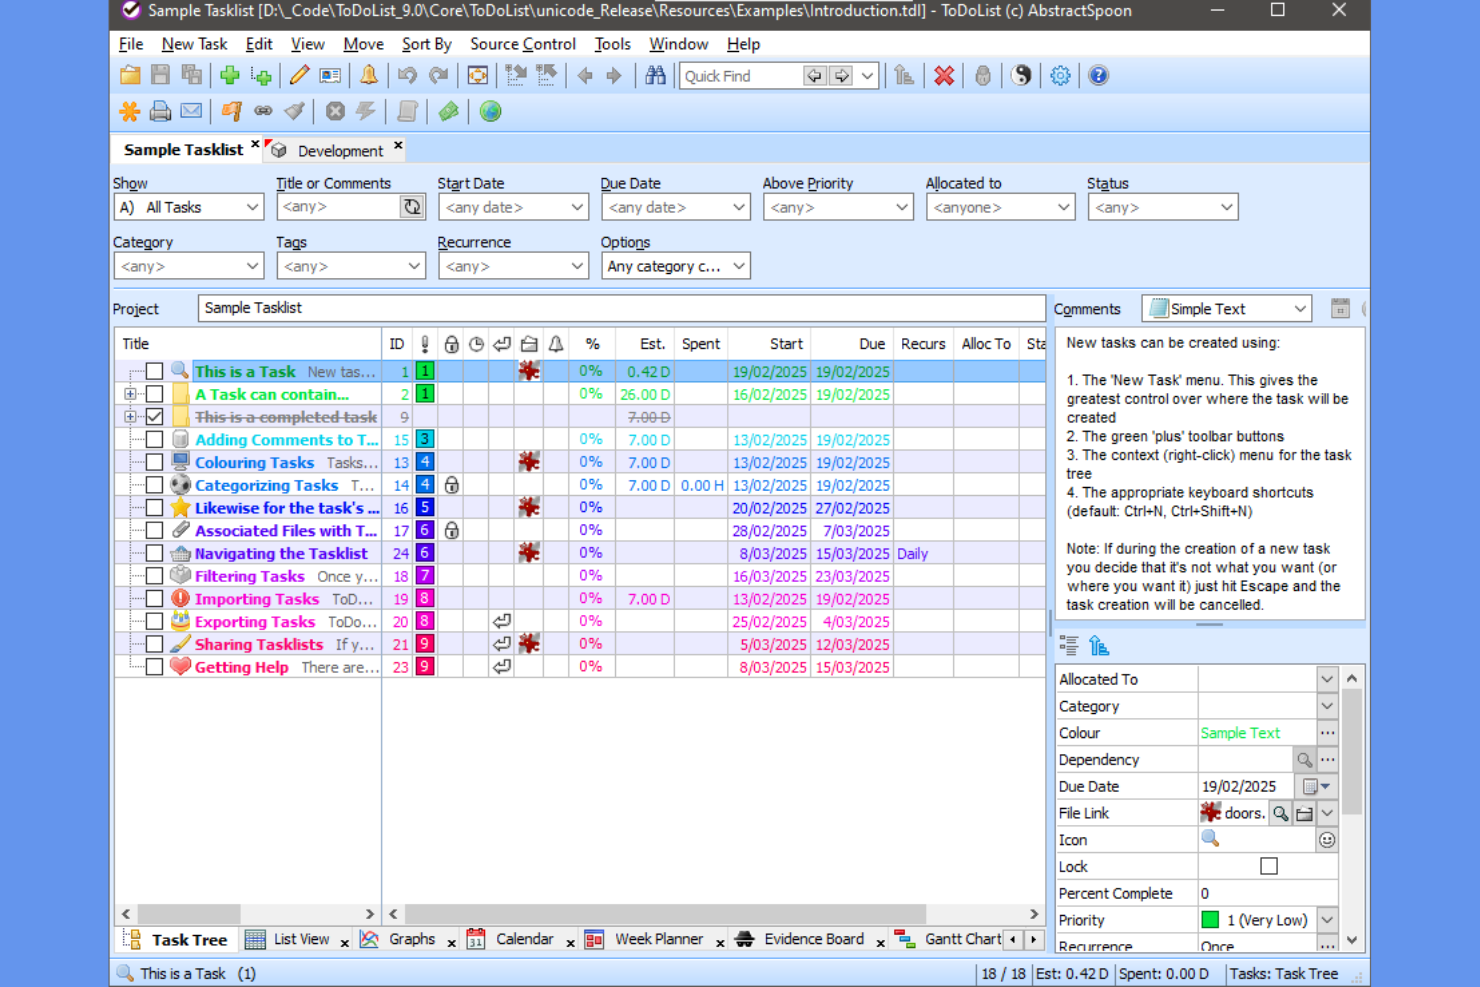Create a new task with the green plus icon
Viewport: 1480px width, 987px height.
coord(229,75)
